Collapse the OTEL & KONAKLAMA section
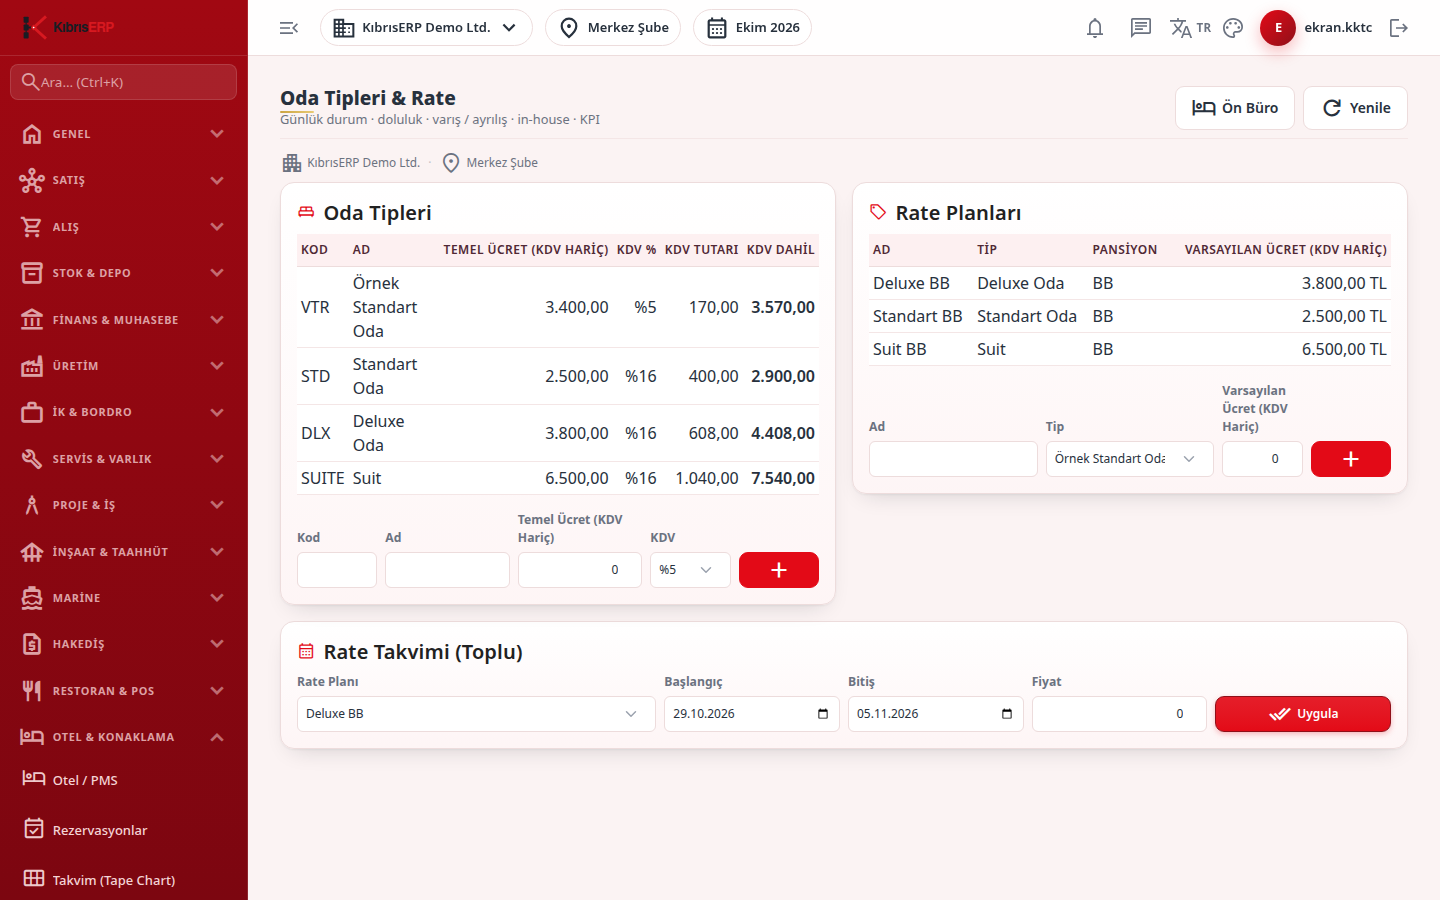 point(124,737)
